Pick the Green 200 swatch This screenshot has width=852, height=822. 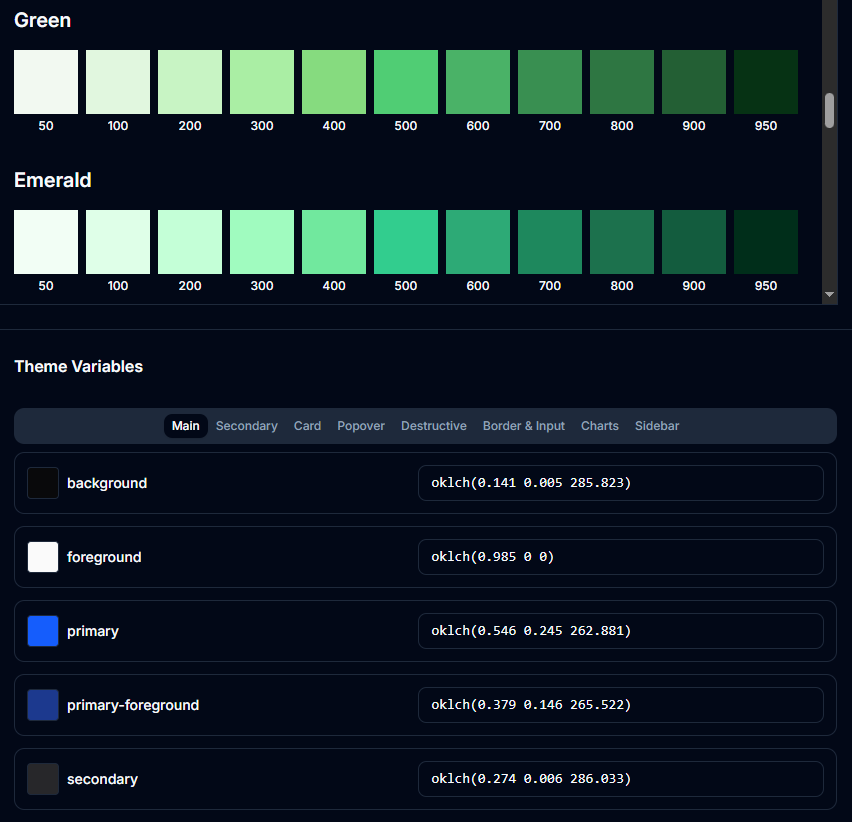click(x=190, y=82)
